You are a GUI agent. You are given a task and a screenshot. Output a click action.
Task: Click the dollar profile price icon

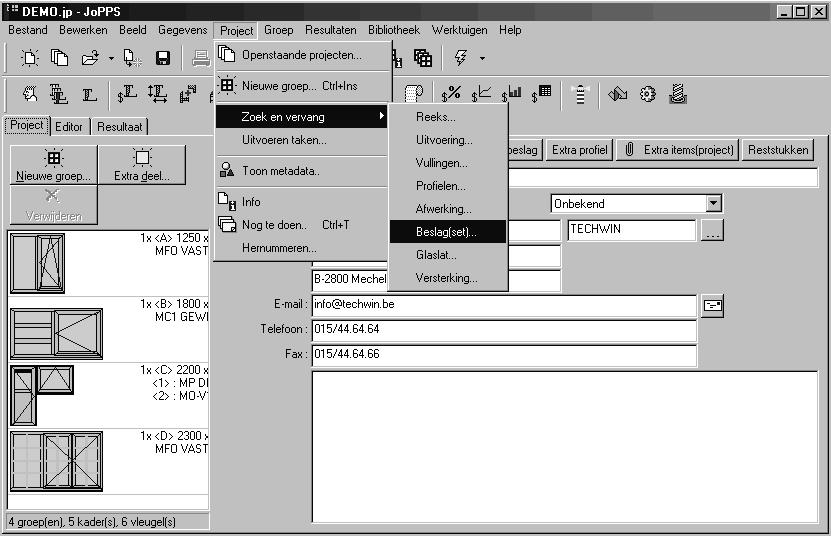pyautogui.click(x=127, y=94)
